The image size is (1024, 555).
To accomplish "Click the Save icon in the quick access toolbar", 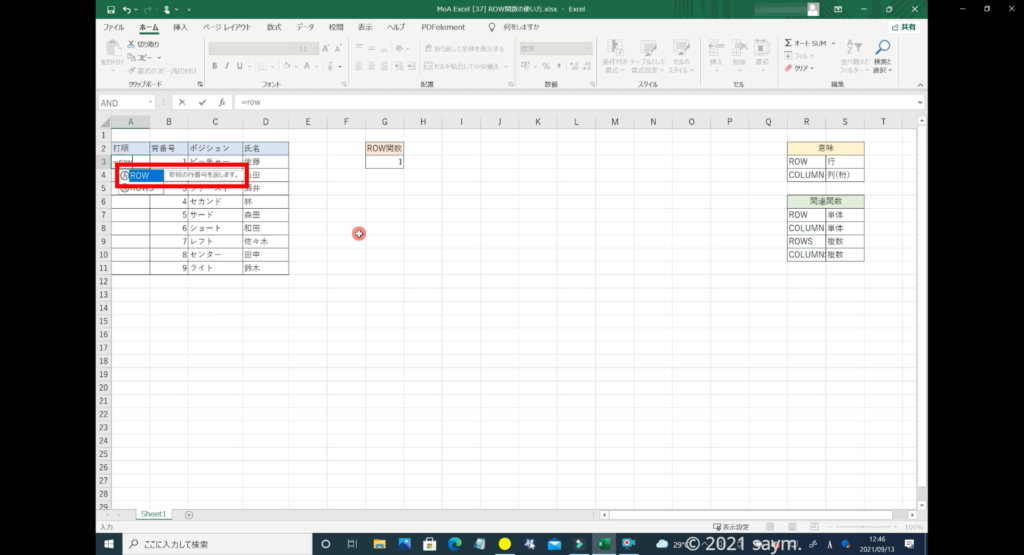I will click(110, 8).
